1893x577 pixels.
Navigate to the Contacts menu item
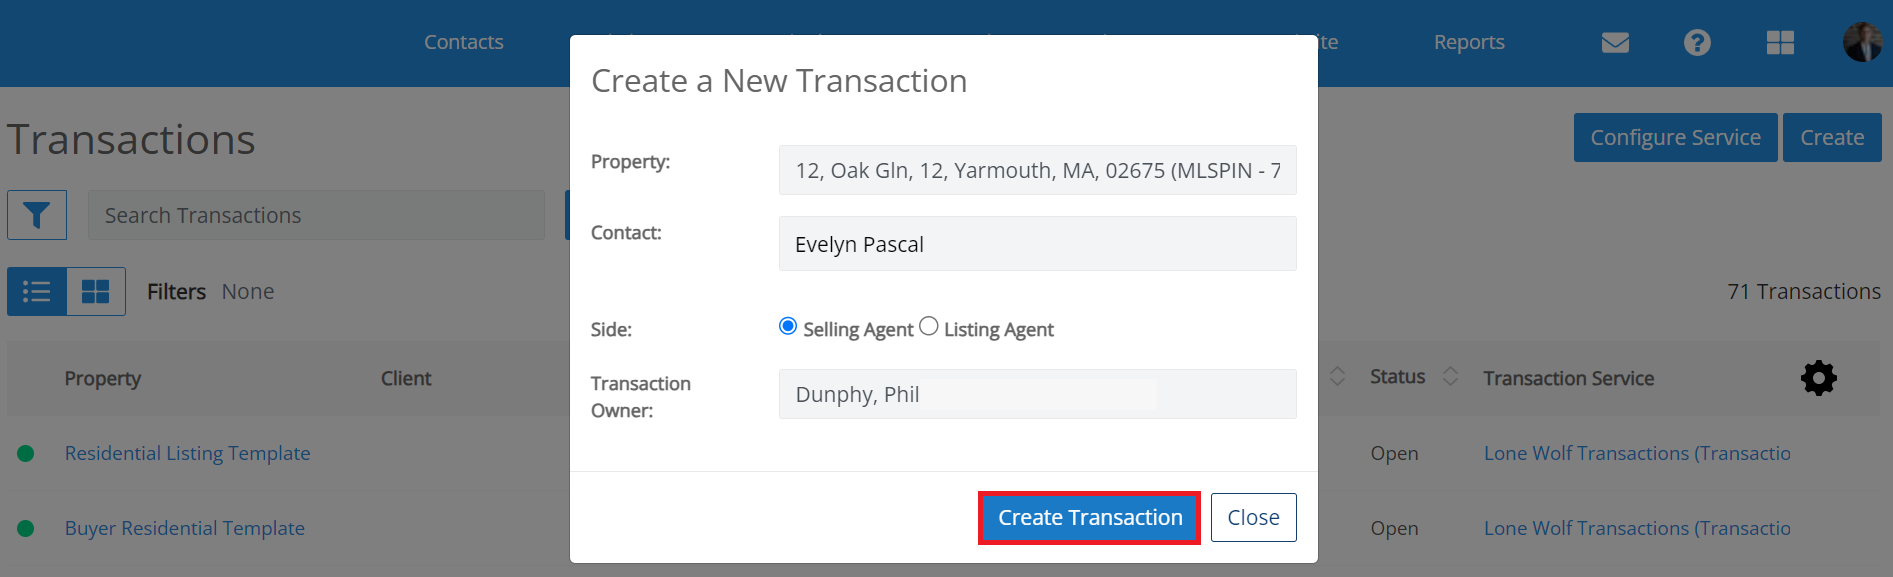463,42
